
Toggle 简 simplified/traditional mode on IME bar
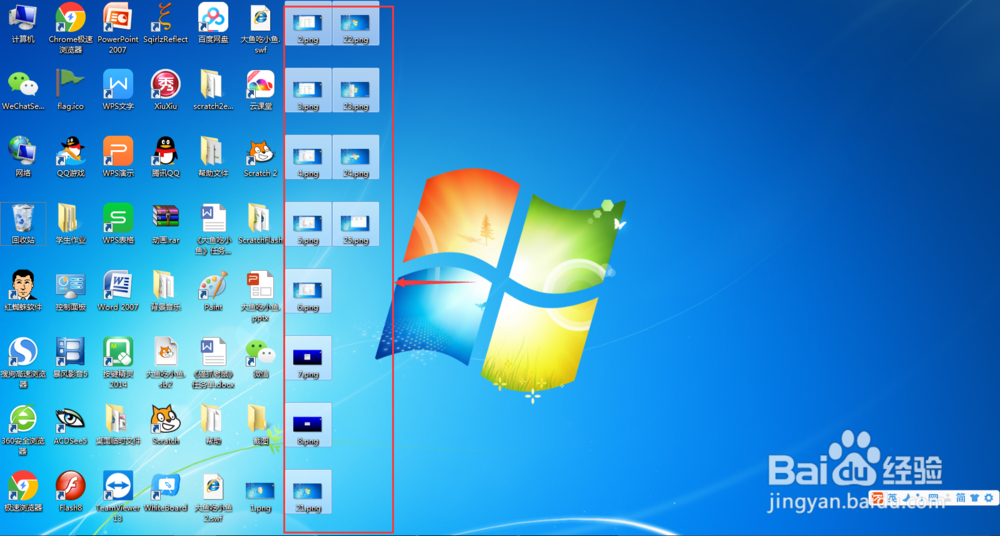point(960,497)
